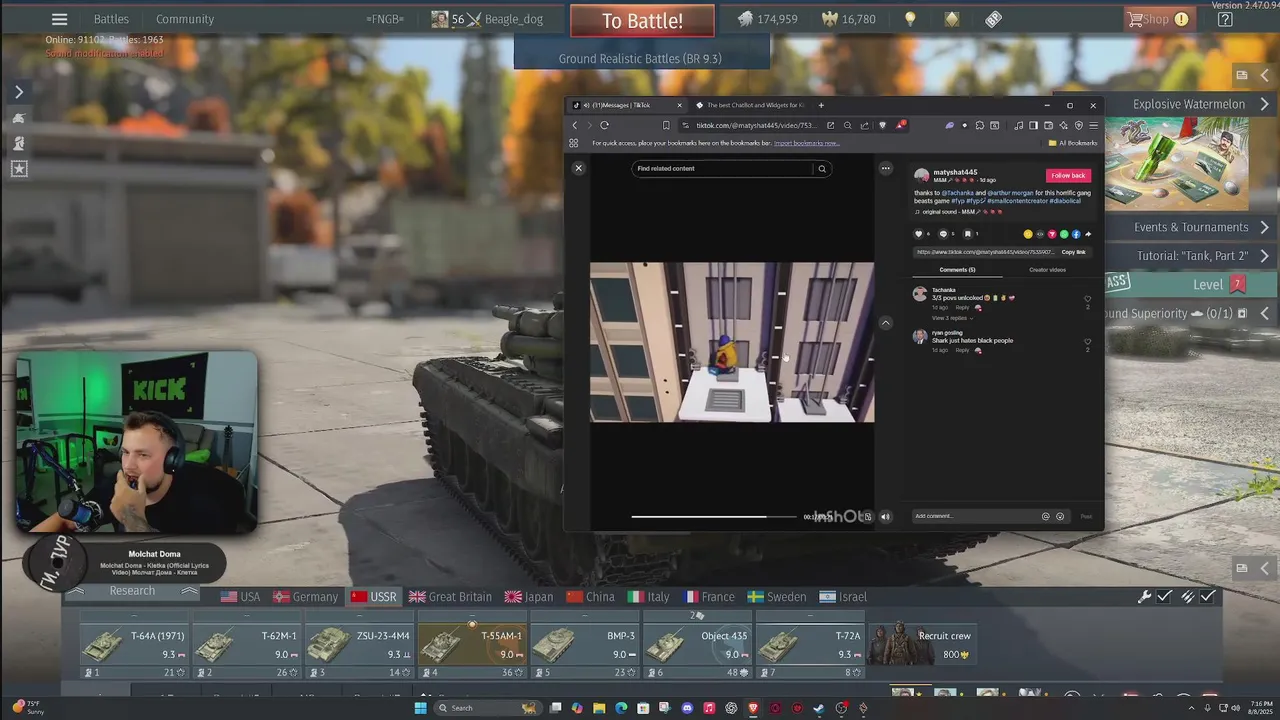
Task: Toggle the last checkbox right of ammo icon
Action: 1208,597
